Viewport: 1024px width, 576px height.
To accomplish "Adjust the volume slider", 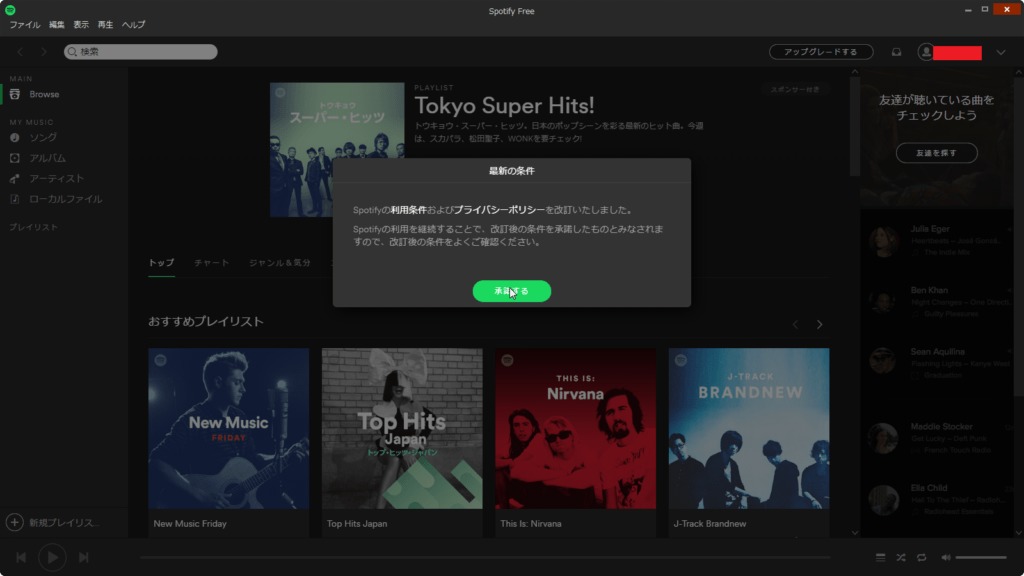I will tap(981, 557).
